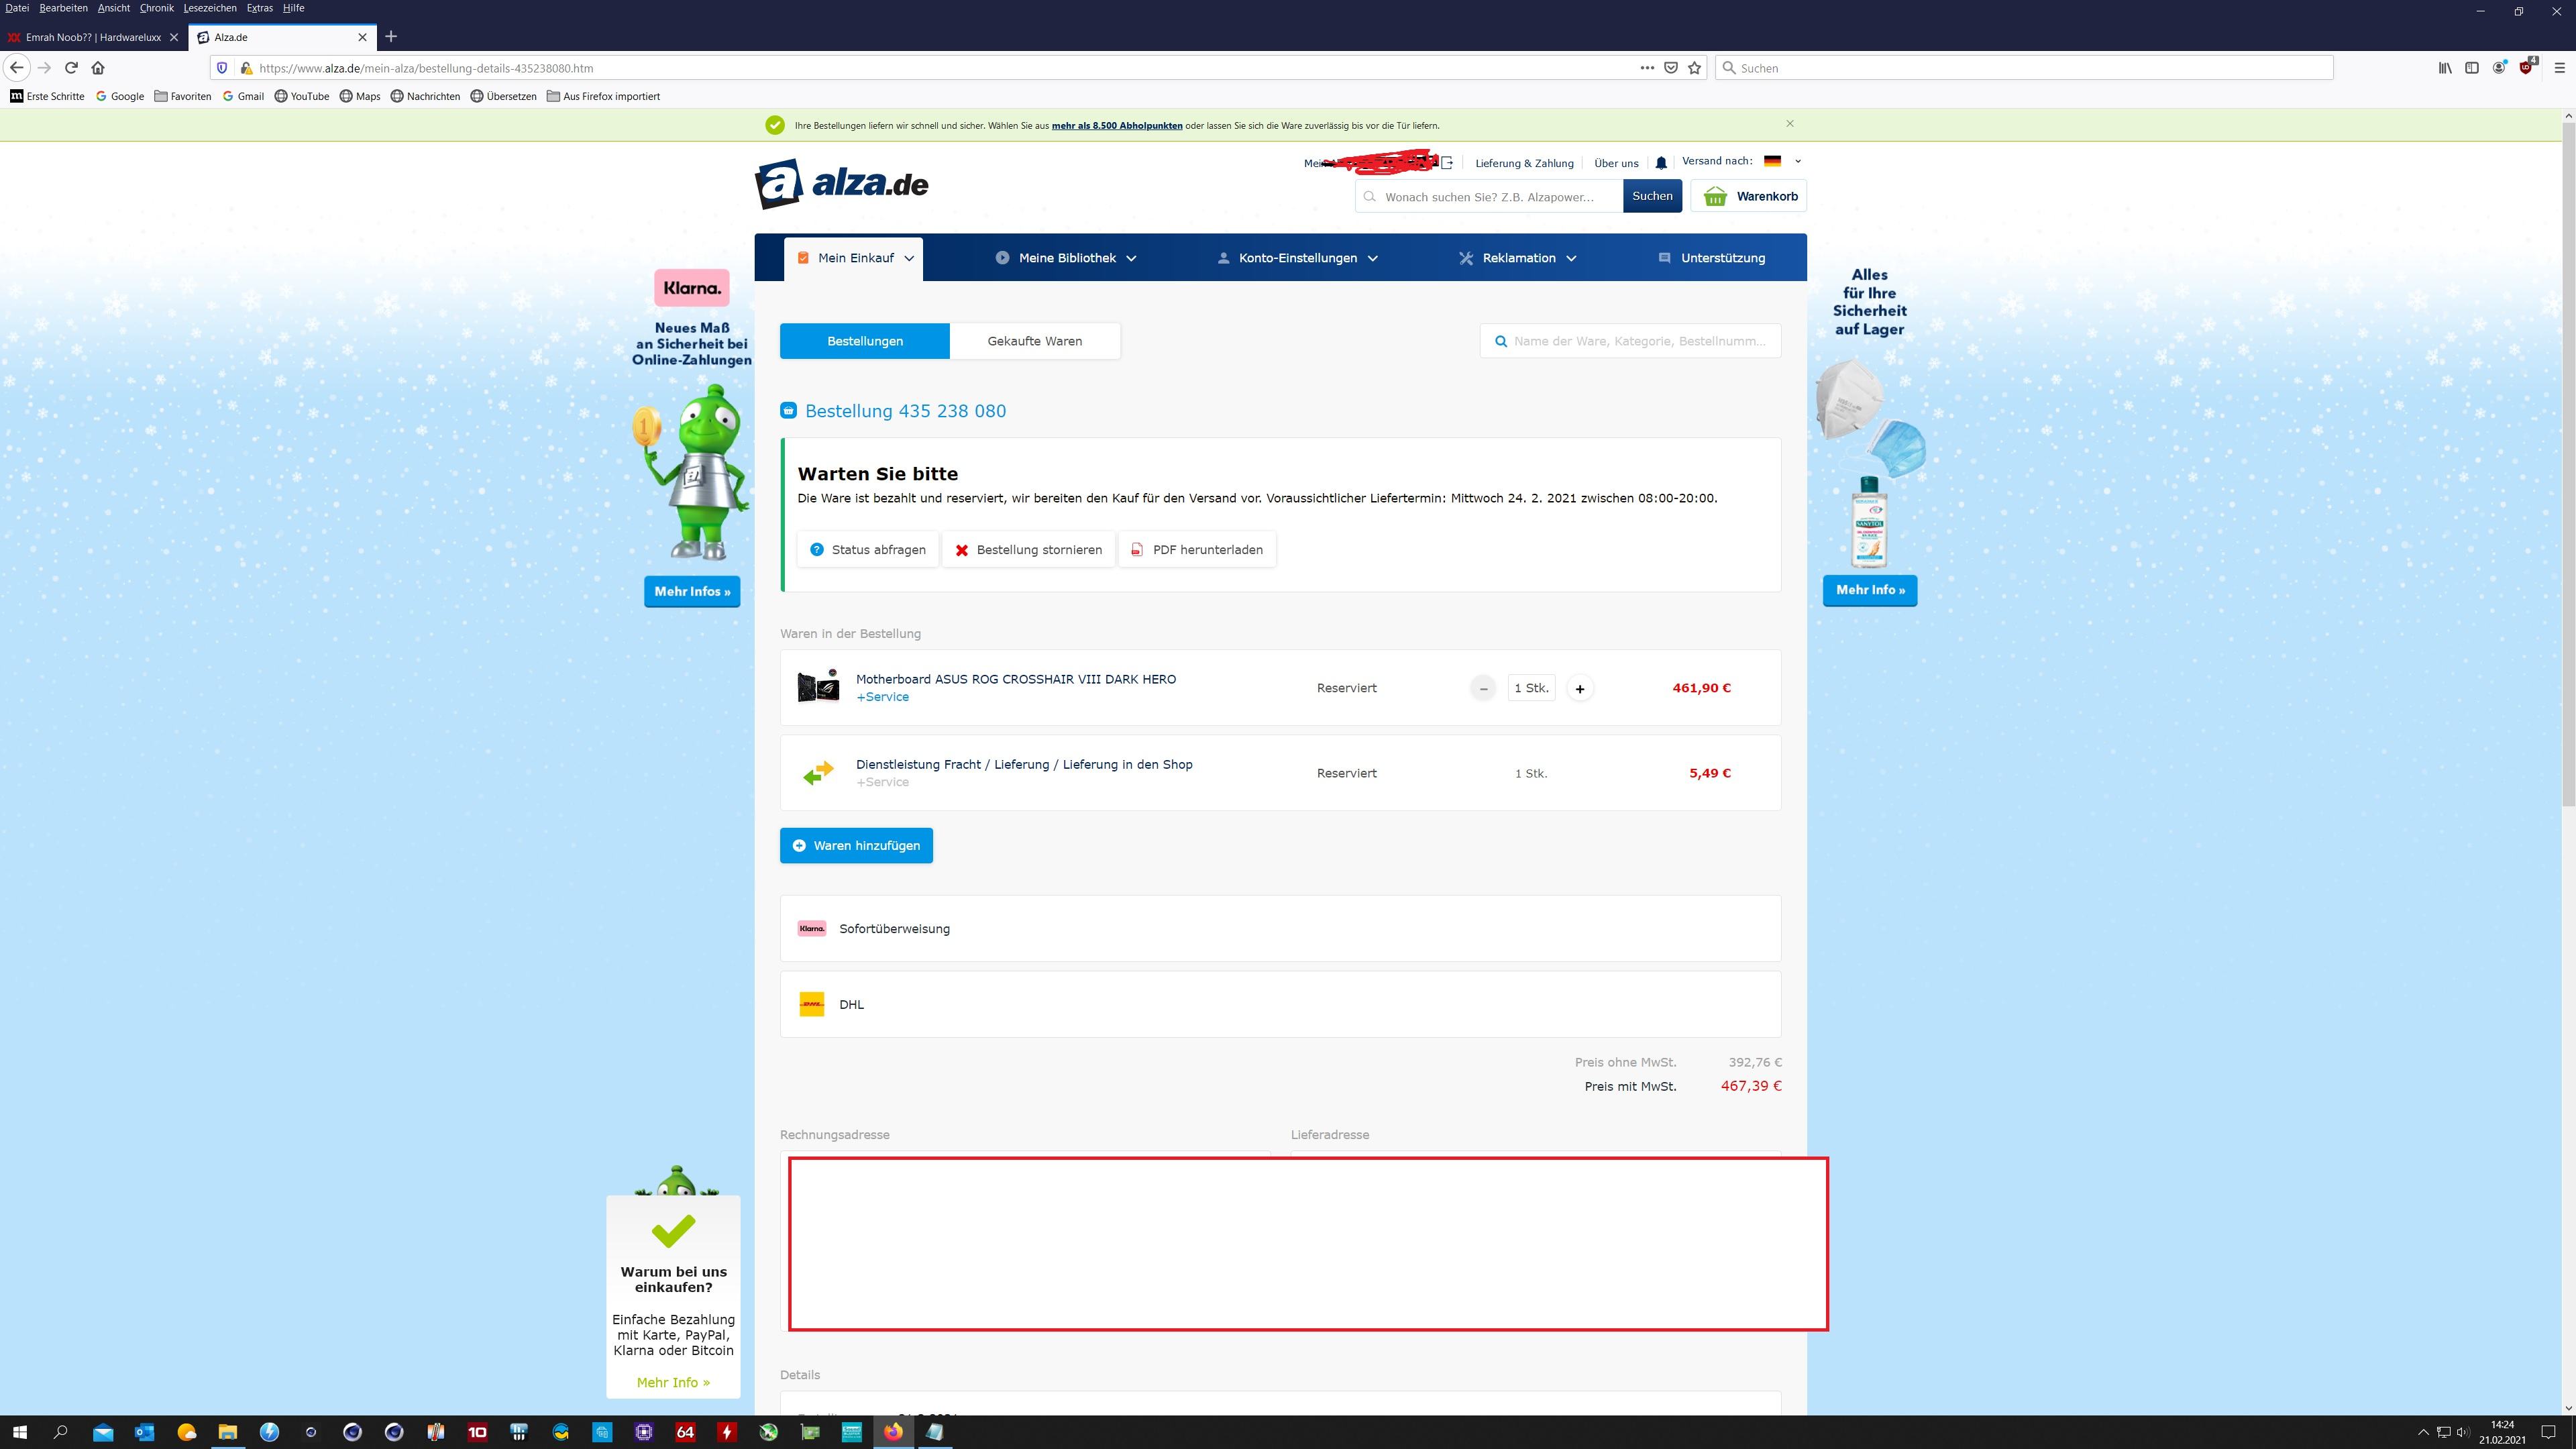This screenshot has height=1449, width=2576.
Task: Click the notification bell icon
Action: pos(1661,163)
